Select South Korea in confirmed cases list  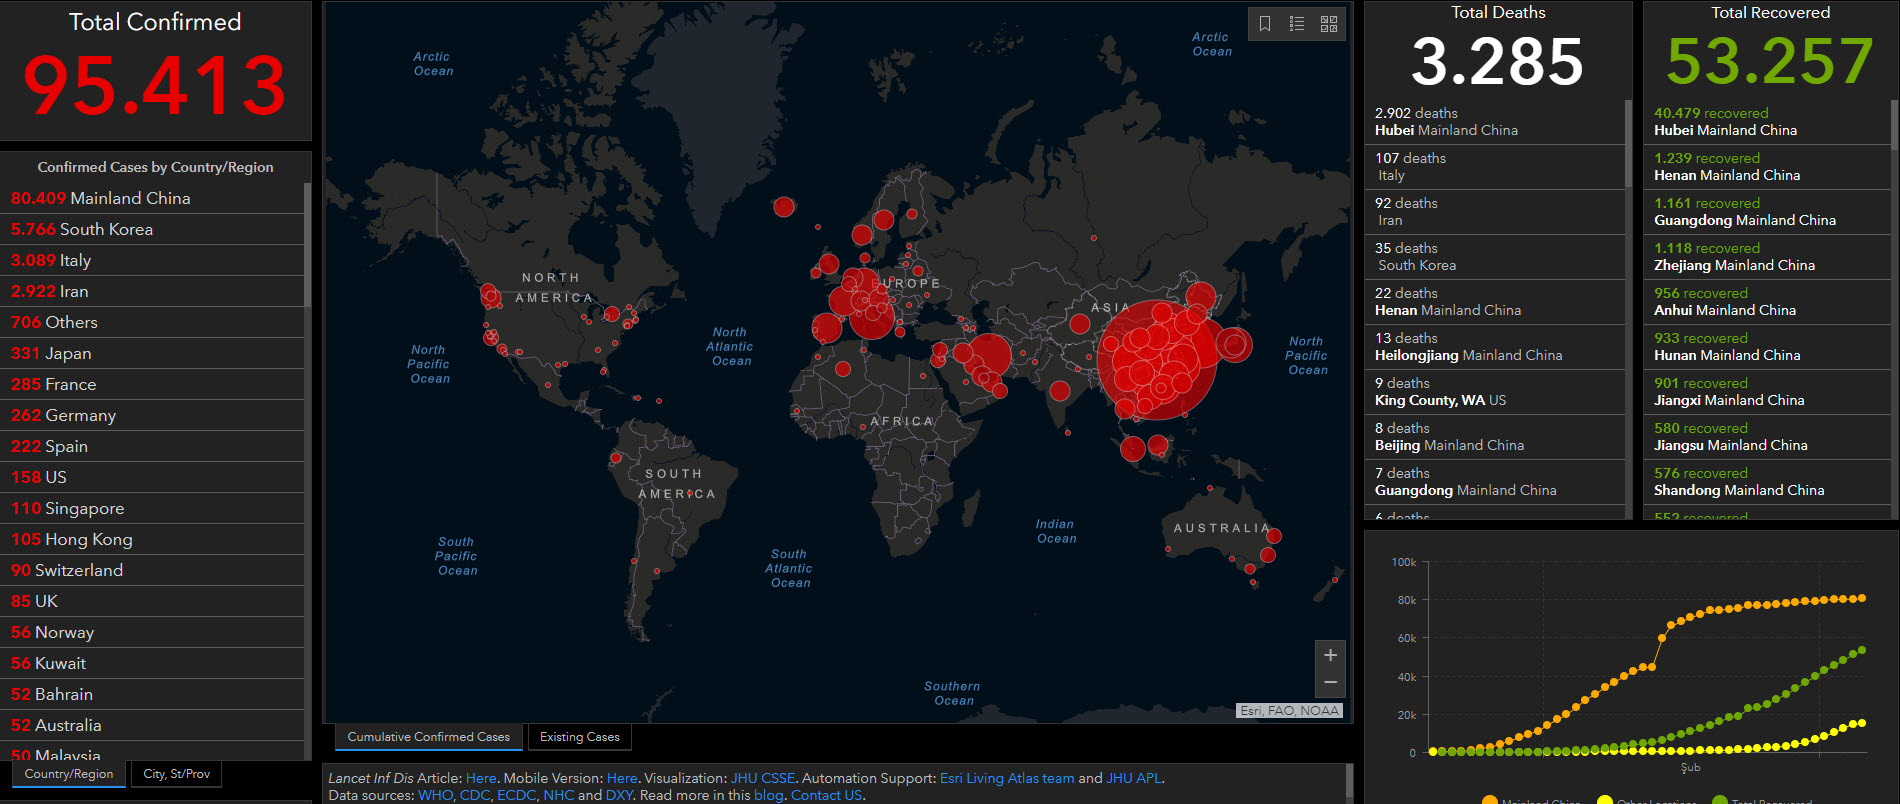(106, 229)
